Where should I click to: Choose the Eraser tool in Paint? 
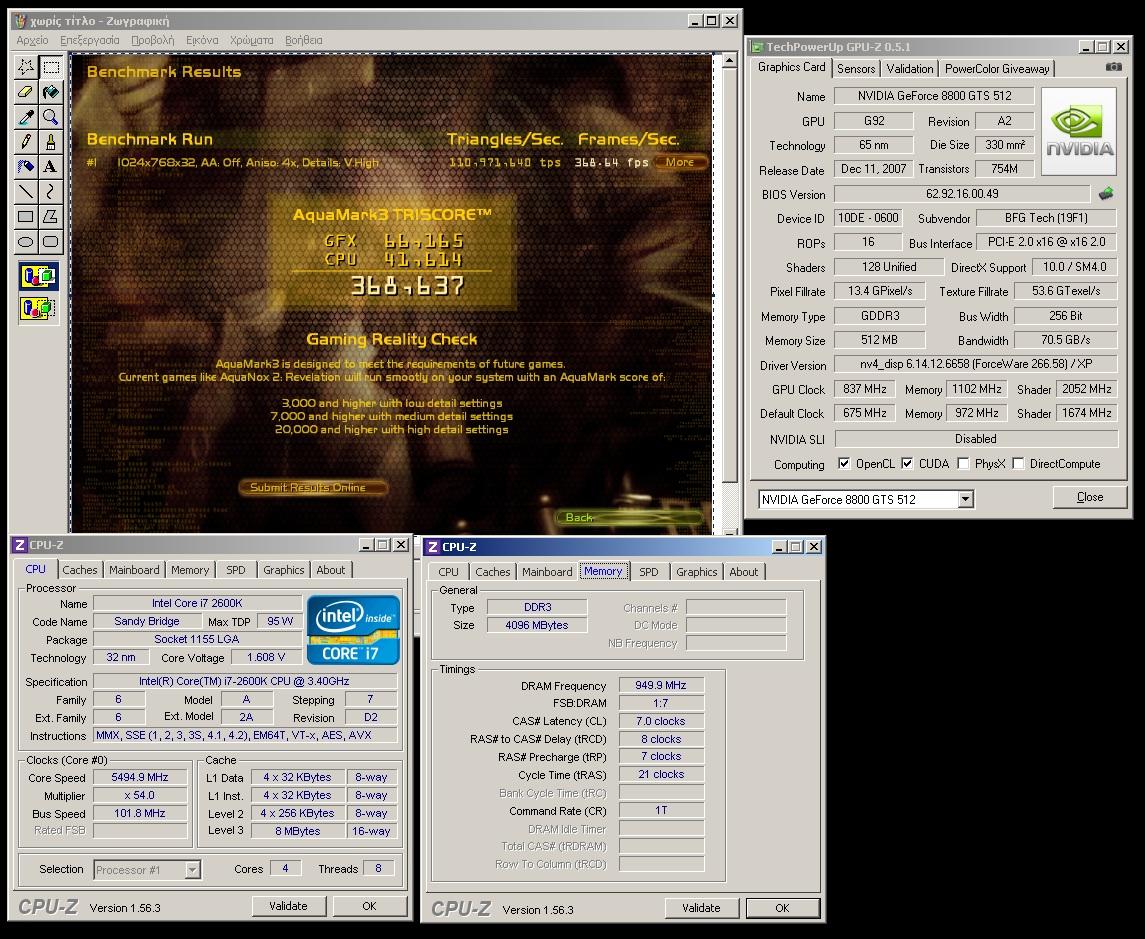click(x=26, y=93)
